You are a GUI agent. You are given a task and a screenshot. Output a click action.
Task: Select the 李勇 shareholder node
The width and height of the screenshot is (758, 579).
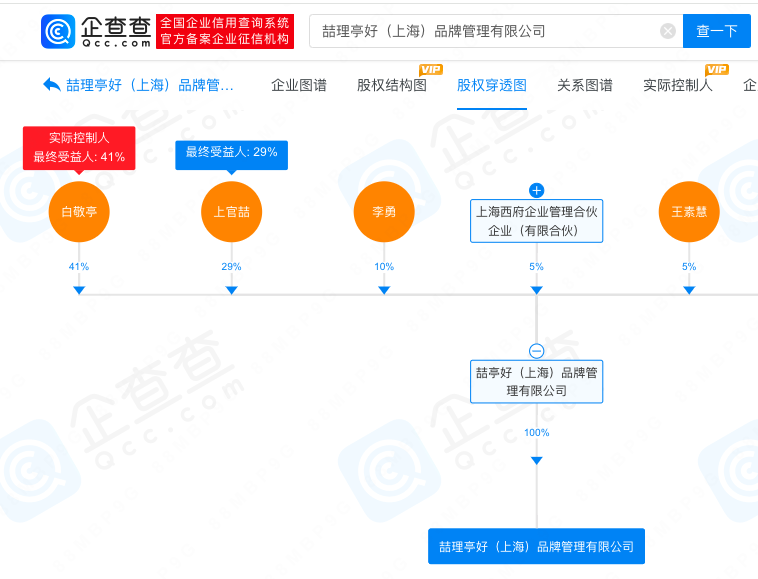pyautogui.click(x=384, y=212)
